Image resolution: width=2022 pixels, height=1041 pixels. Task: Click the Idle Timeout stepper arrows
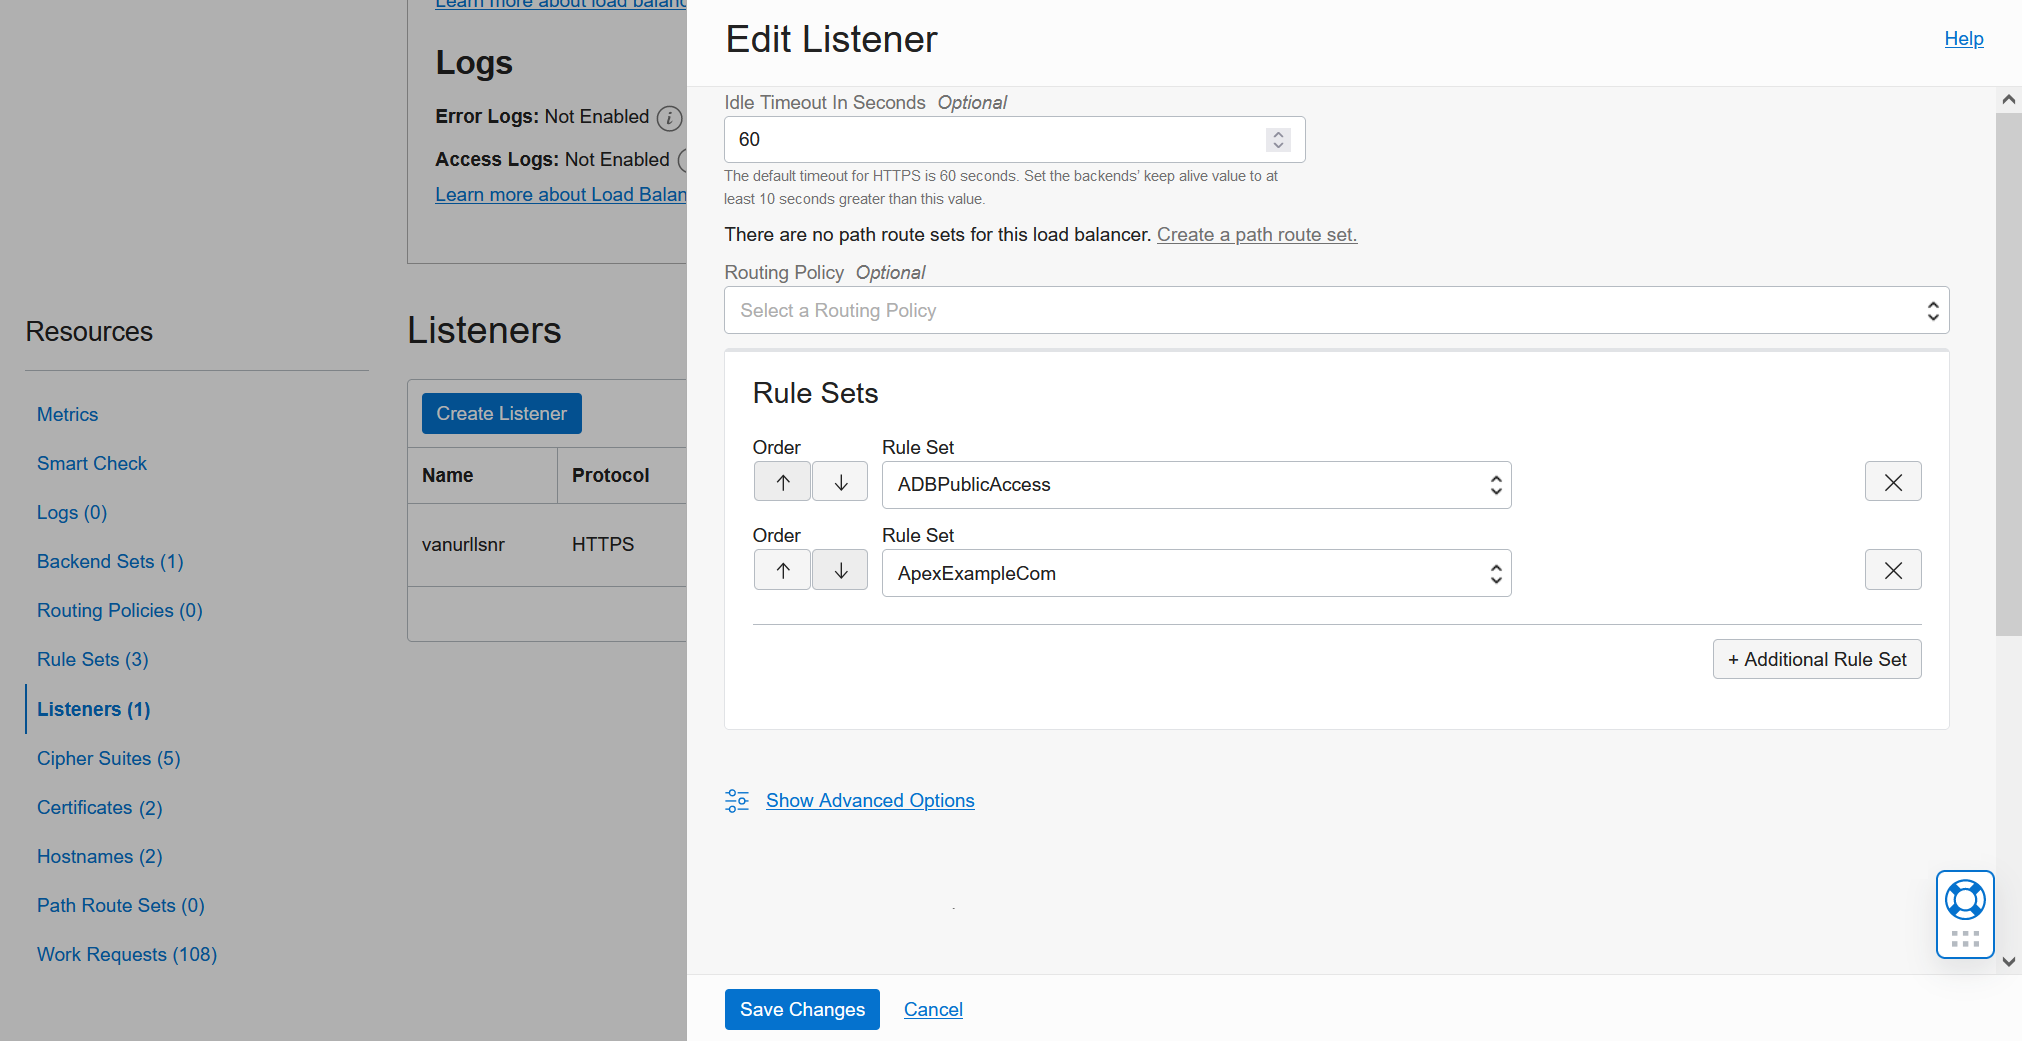point(1277,140)
